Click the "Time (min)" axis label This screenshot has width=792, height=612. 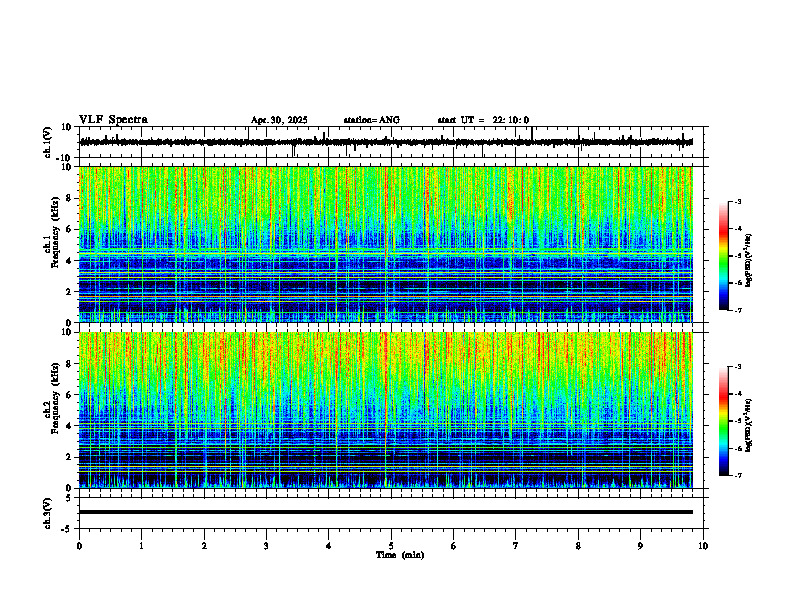(x=400, y=555)
